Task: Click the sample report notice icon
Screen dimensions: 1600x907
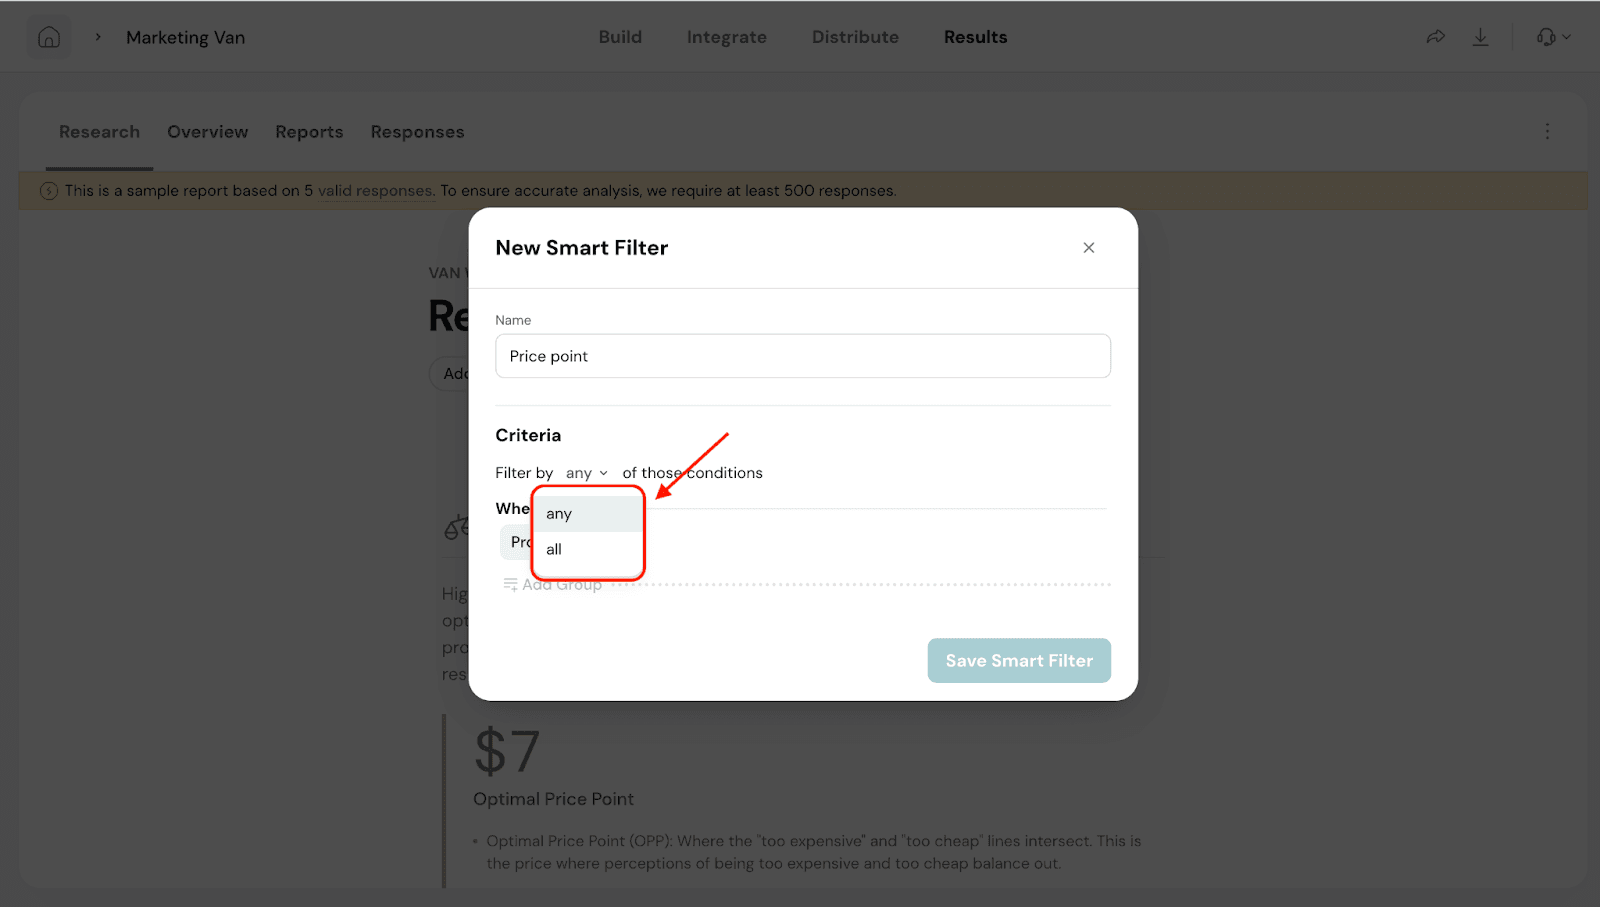Action: 49,191
